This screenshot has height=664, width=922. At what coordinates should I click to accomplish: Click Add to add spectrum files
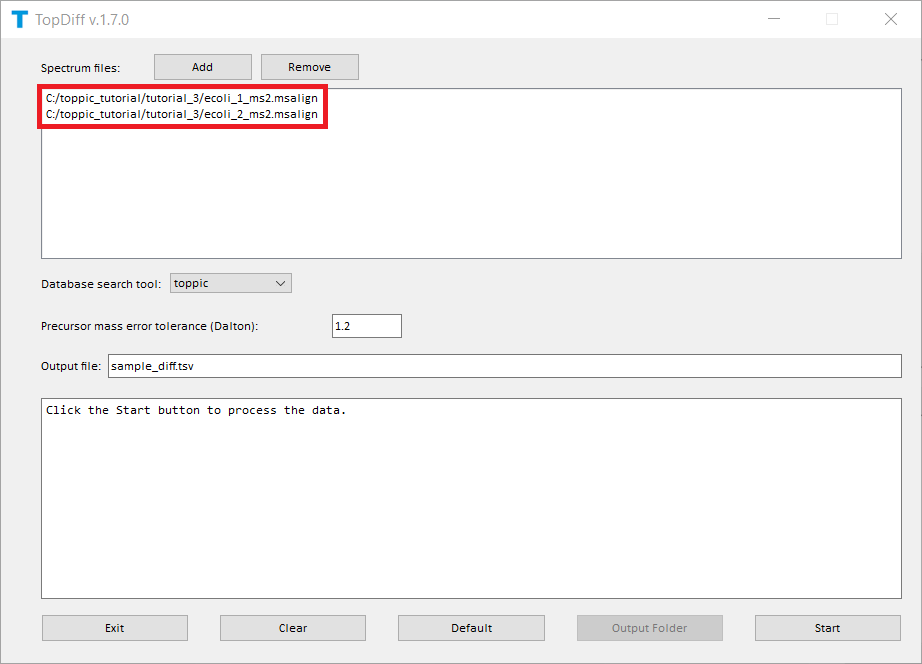(x=202, y=67)
